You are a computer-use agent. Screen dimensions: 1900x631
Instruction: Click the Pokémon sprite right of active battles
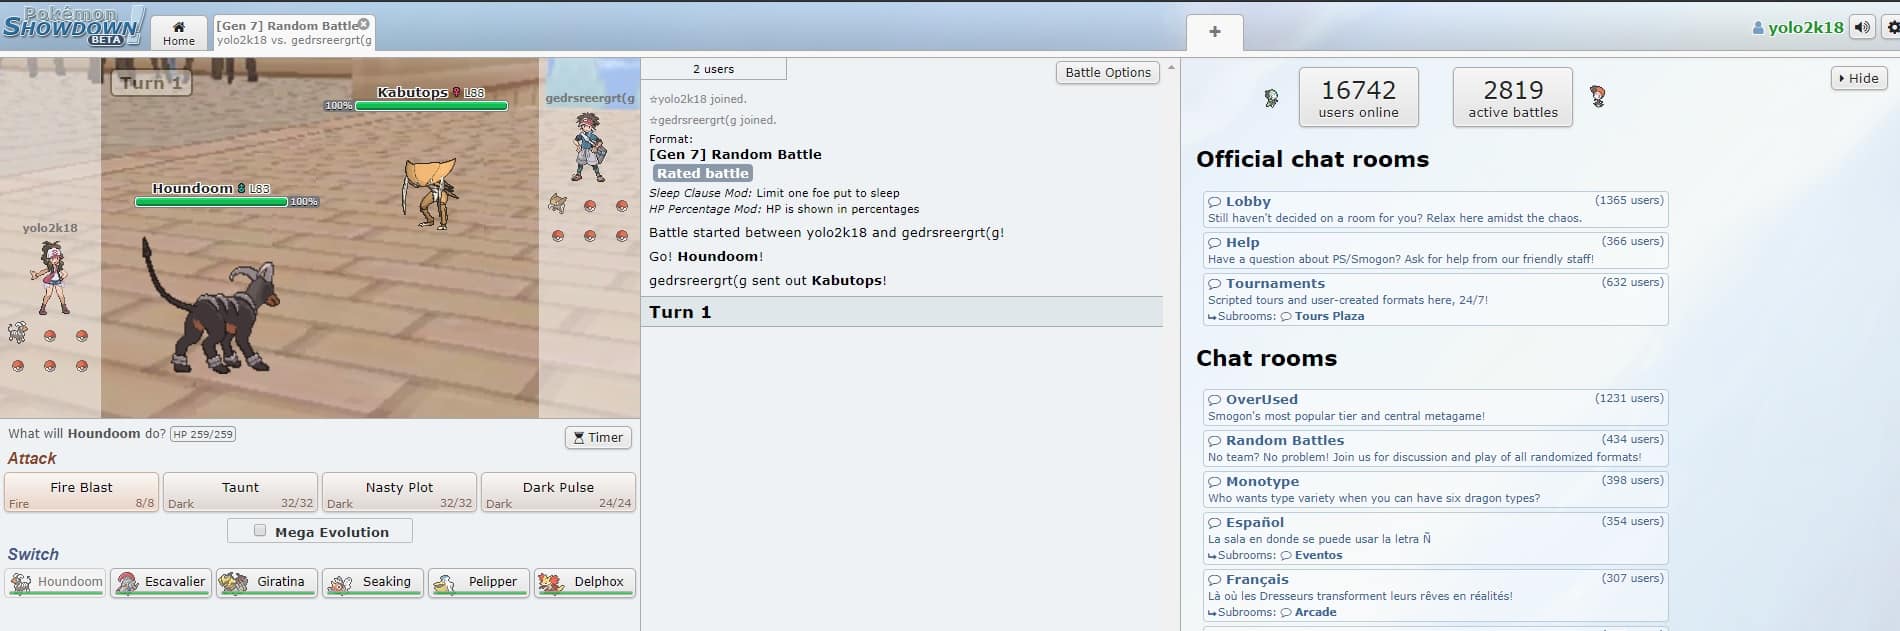1598,97
